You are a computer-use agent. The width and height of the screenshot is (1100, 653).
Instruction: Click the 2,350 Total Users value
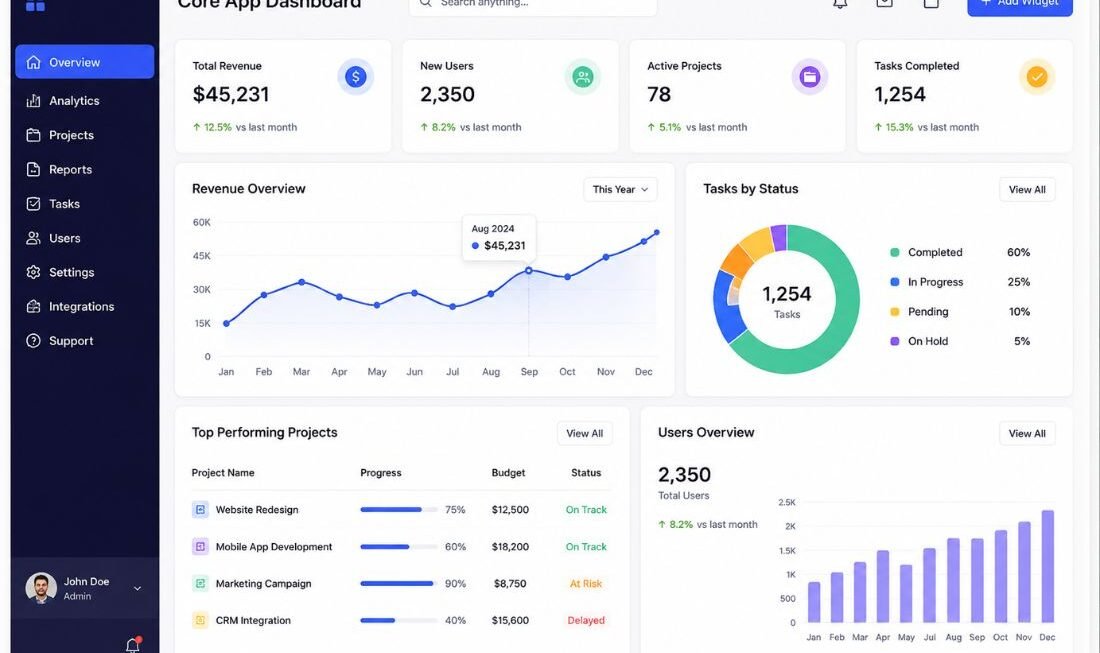click(x=684, y=475)
